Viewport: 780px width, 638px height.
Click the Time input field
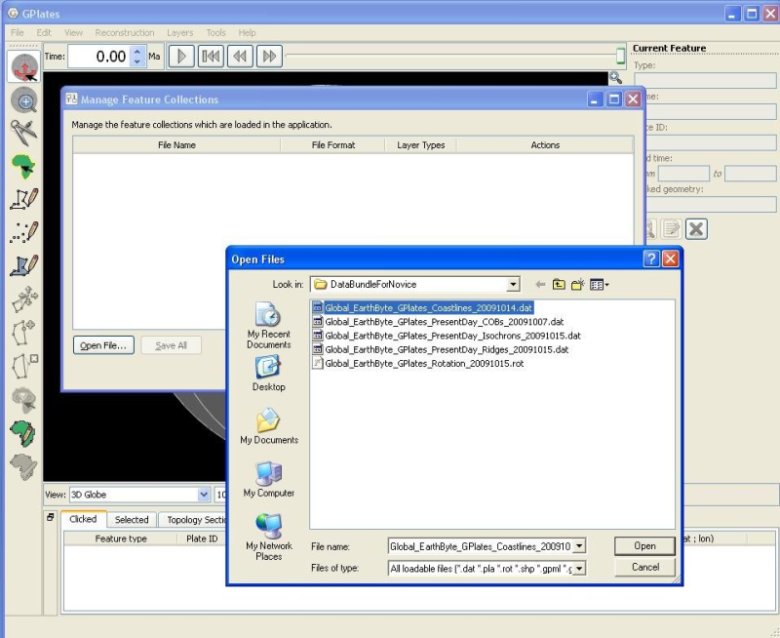pyautogui.click(x=99, y=56)
